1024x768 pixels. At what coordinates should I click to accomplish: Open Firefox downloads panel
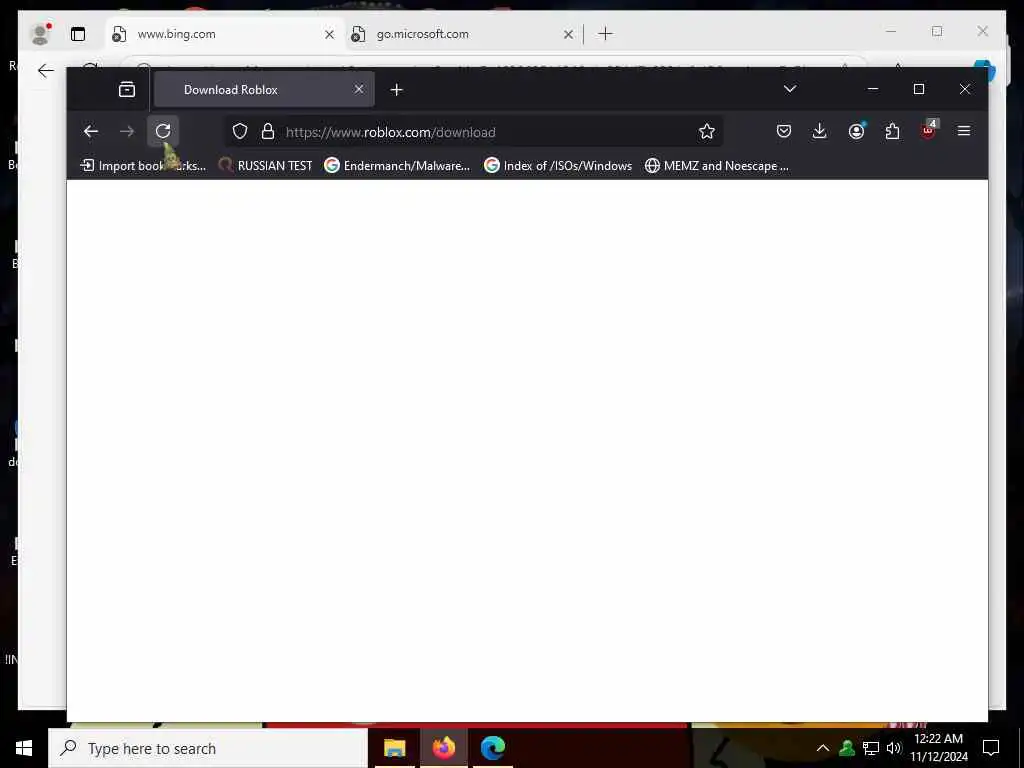(x=820, y=131)
